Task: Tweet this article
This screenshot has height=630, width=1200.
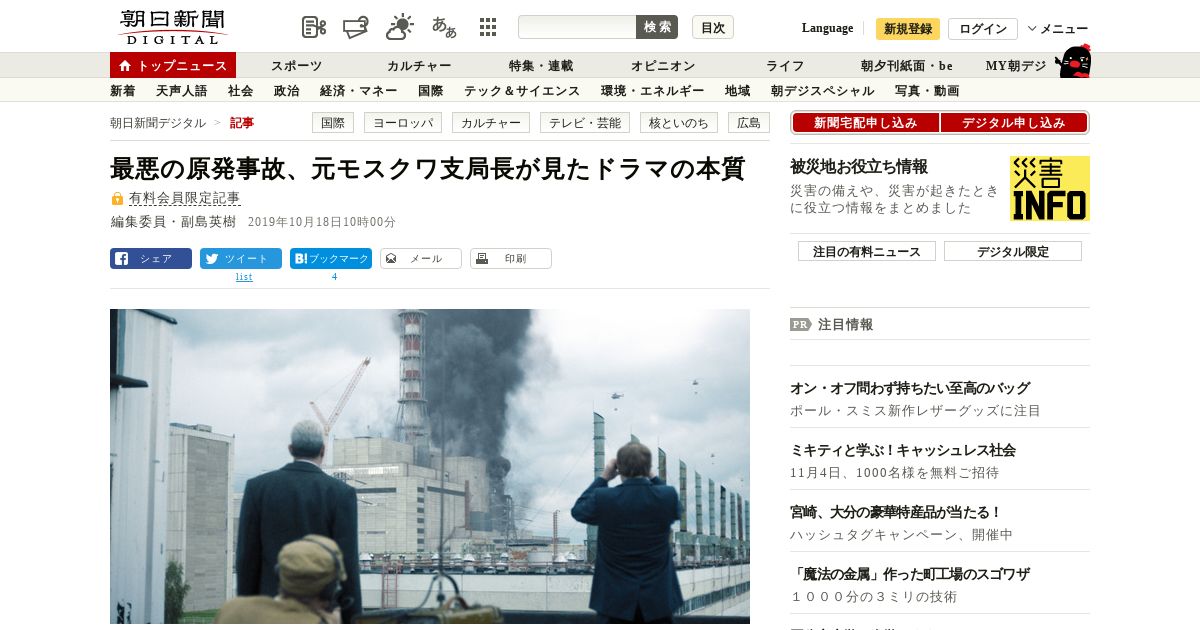Action: click(x=241, y=258)
